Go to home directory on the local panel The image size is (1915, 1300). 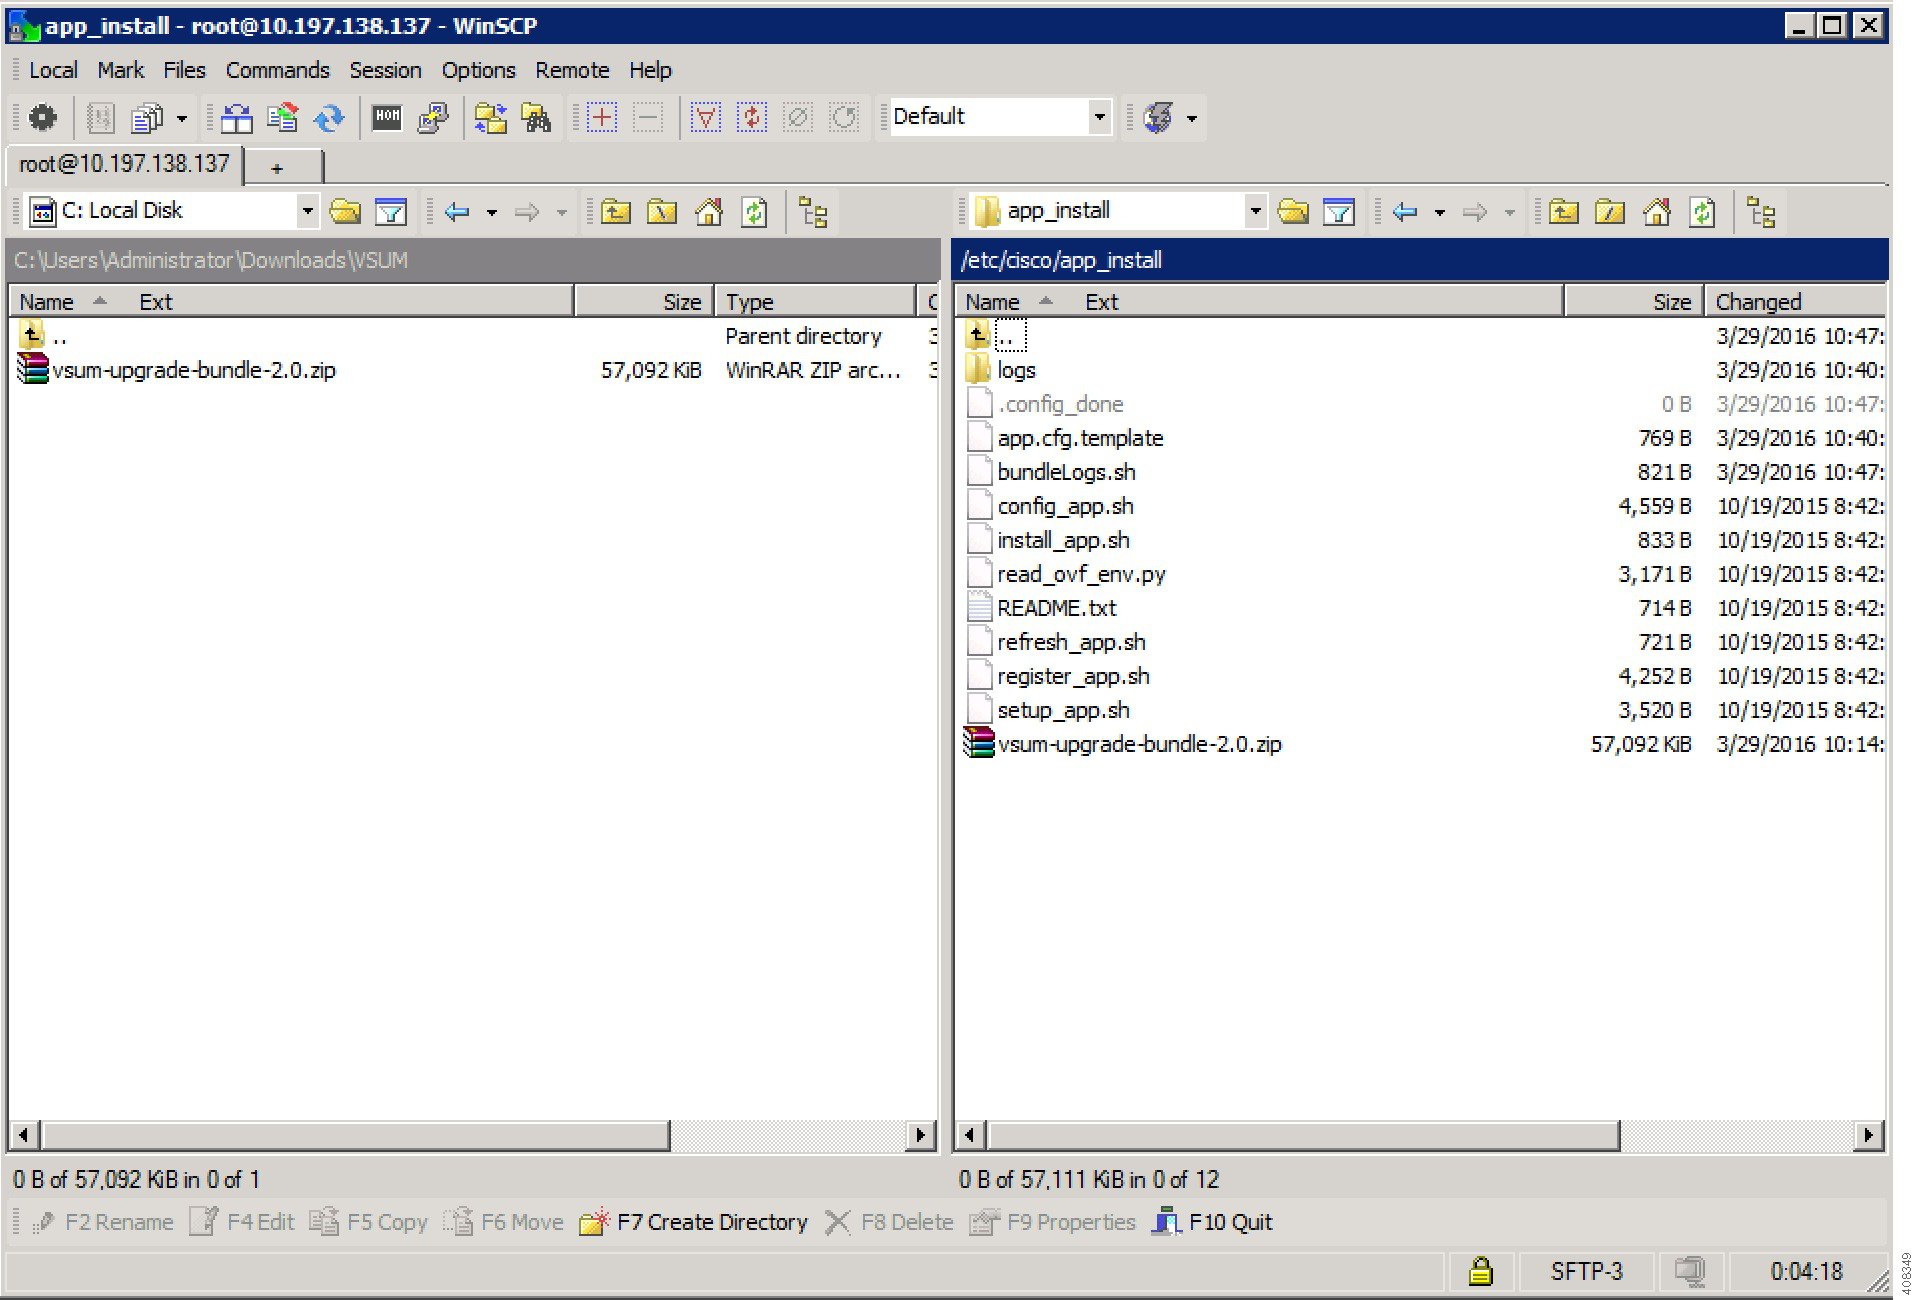point(709,211)
